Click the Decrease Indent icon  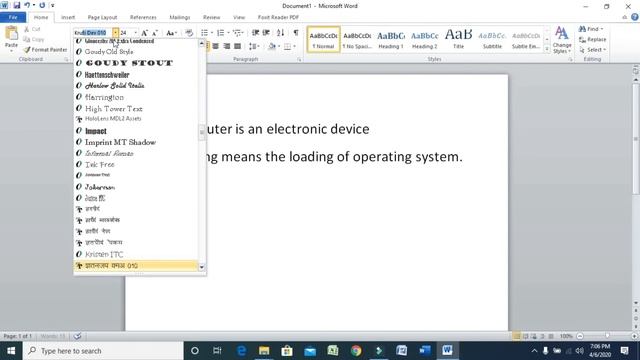click(x=255, y=33)
